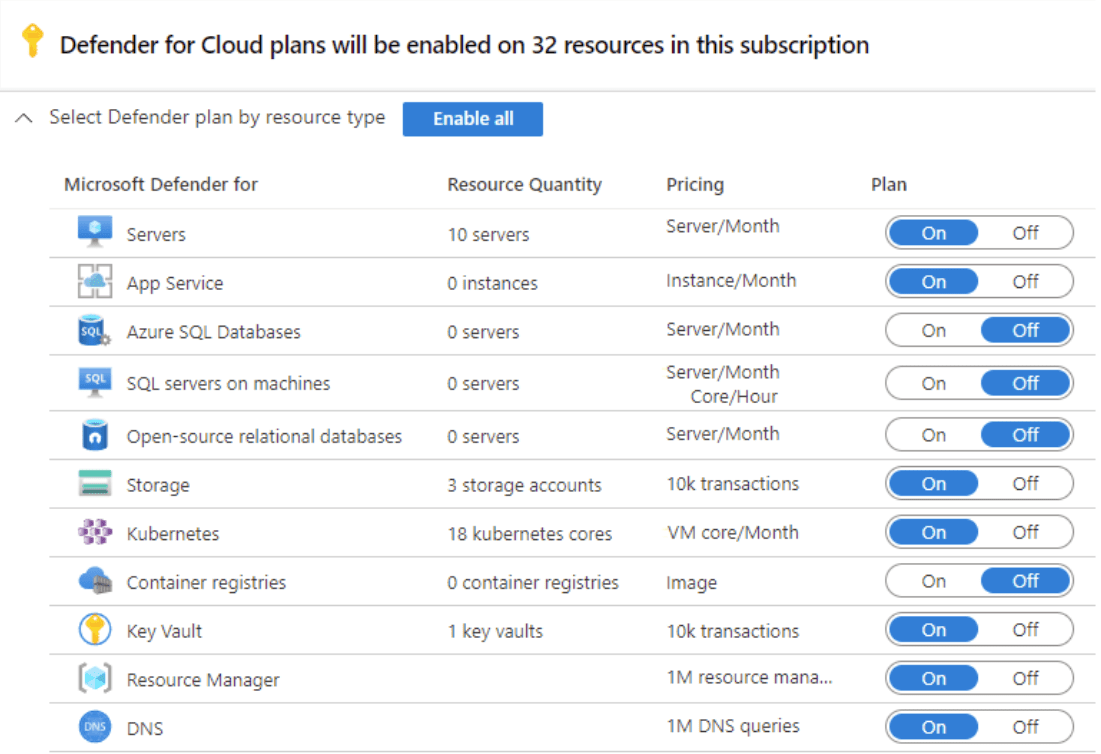
Task: Turn Resource Manager plan Off
Action: click(1025, 678)
